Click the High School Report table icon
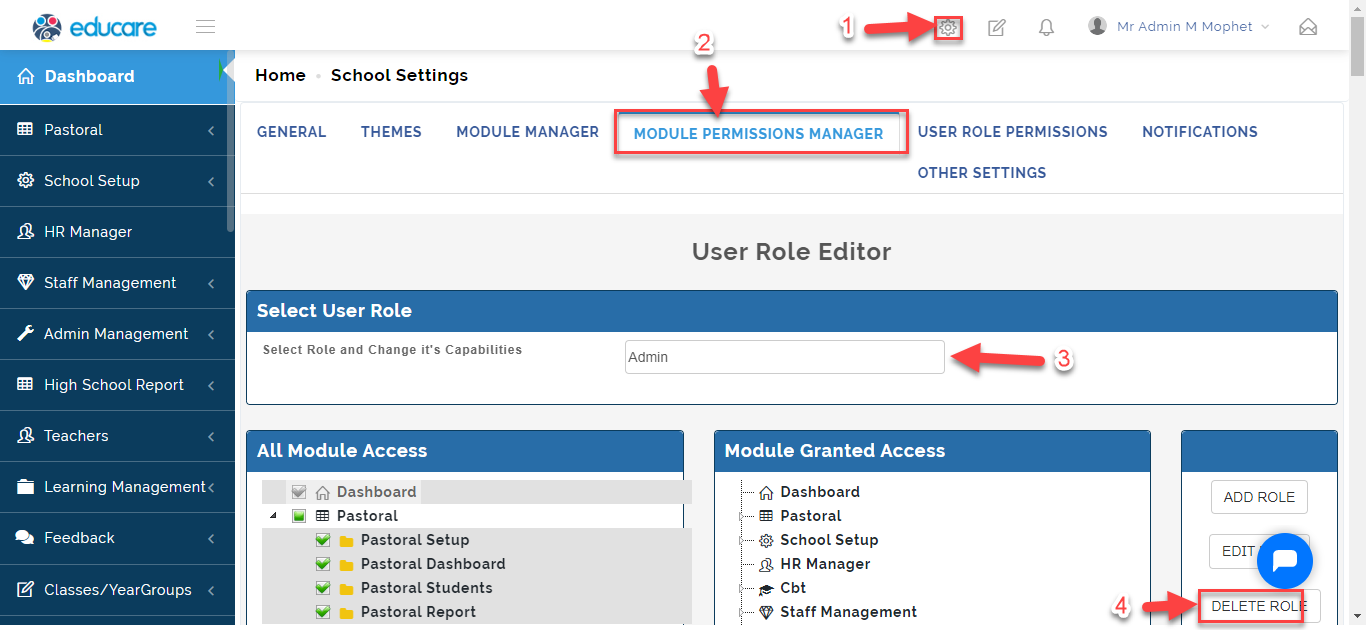The width and height of the screenshot is (1366, 630). 26,385
